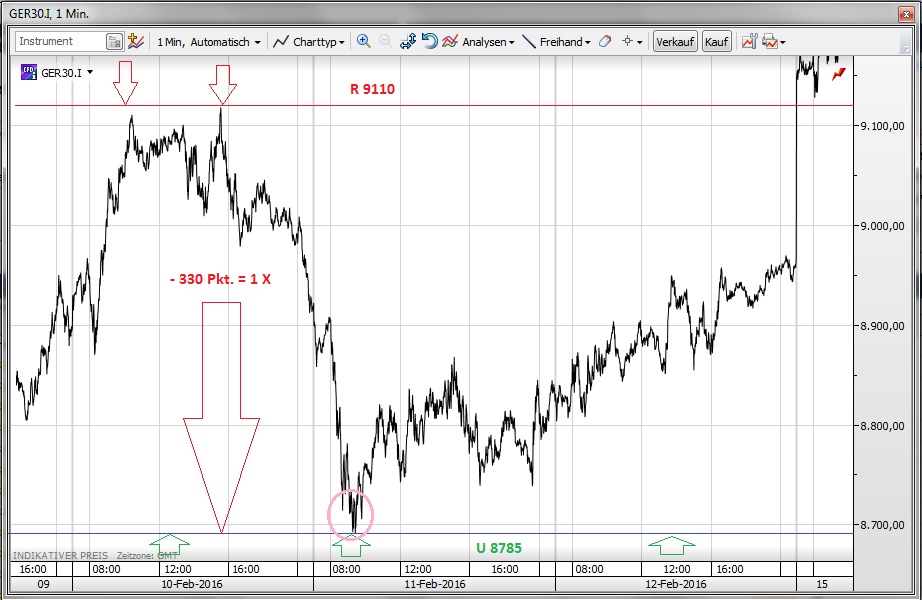Viewport: 922px width, 600px height.
Task: Open the 1 Min, Automatisch timeframe dropdown
Action: 209,42
